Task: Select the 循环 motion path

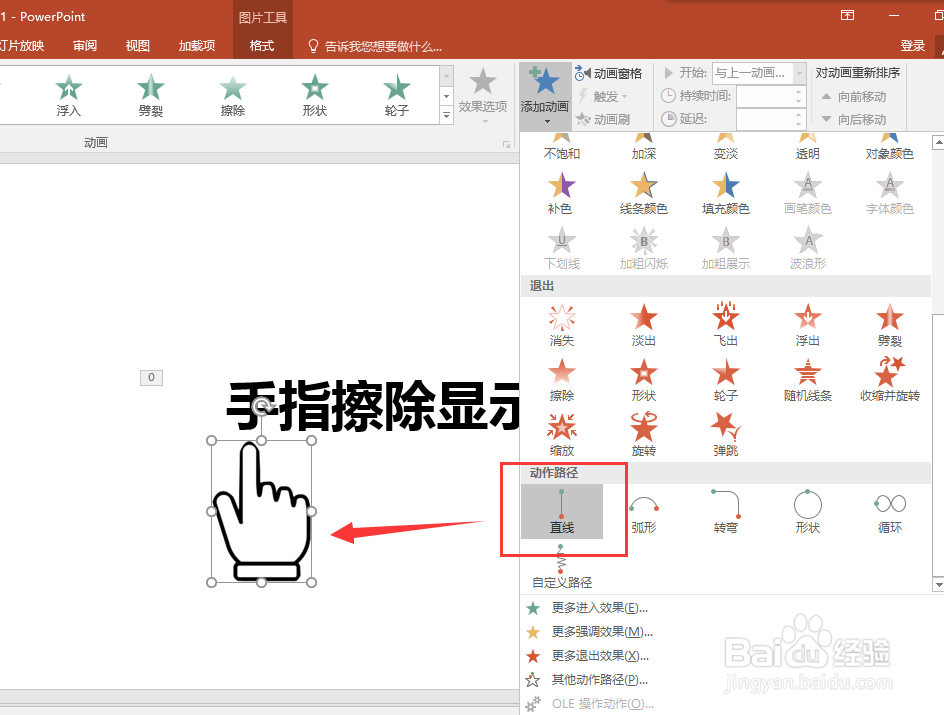Action: [x=889, y=512]
